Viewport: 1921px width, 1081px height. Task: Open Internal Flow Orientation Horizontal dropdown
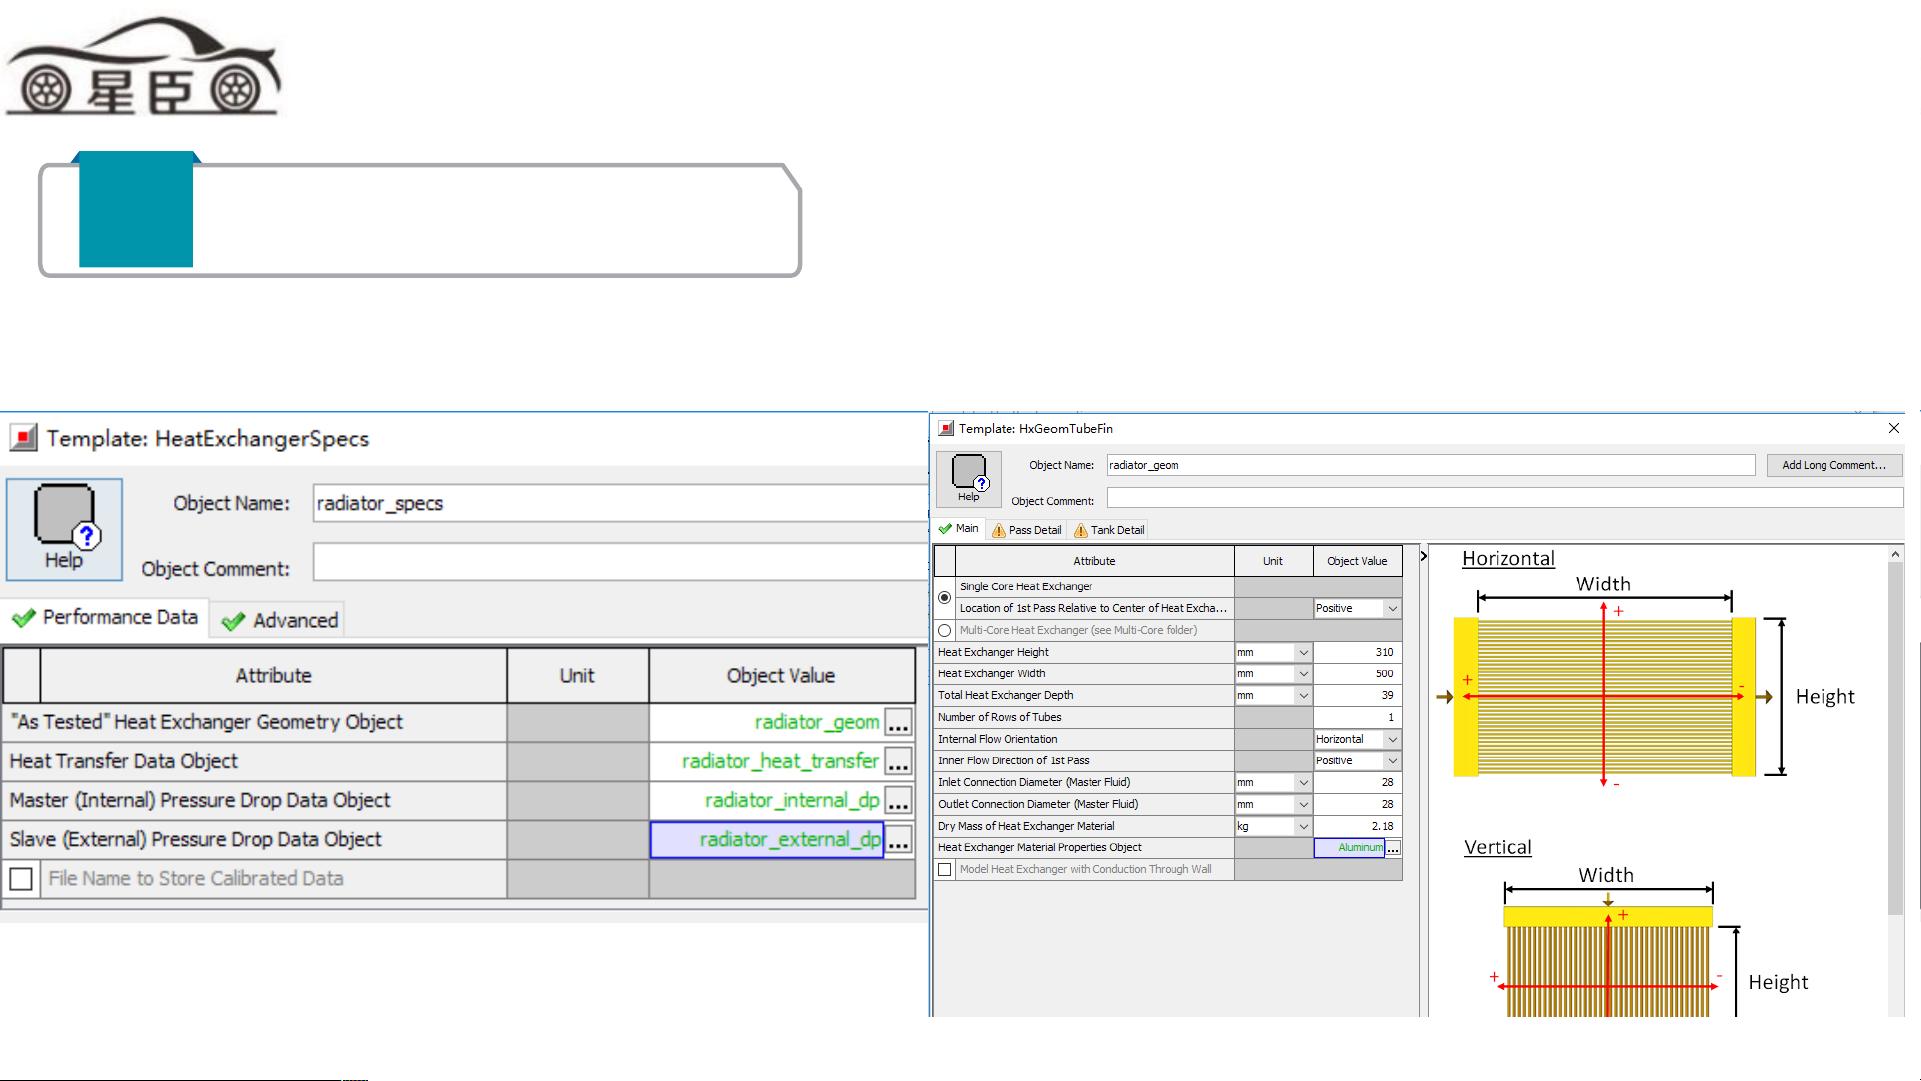click(x=1392, y=739)
